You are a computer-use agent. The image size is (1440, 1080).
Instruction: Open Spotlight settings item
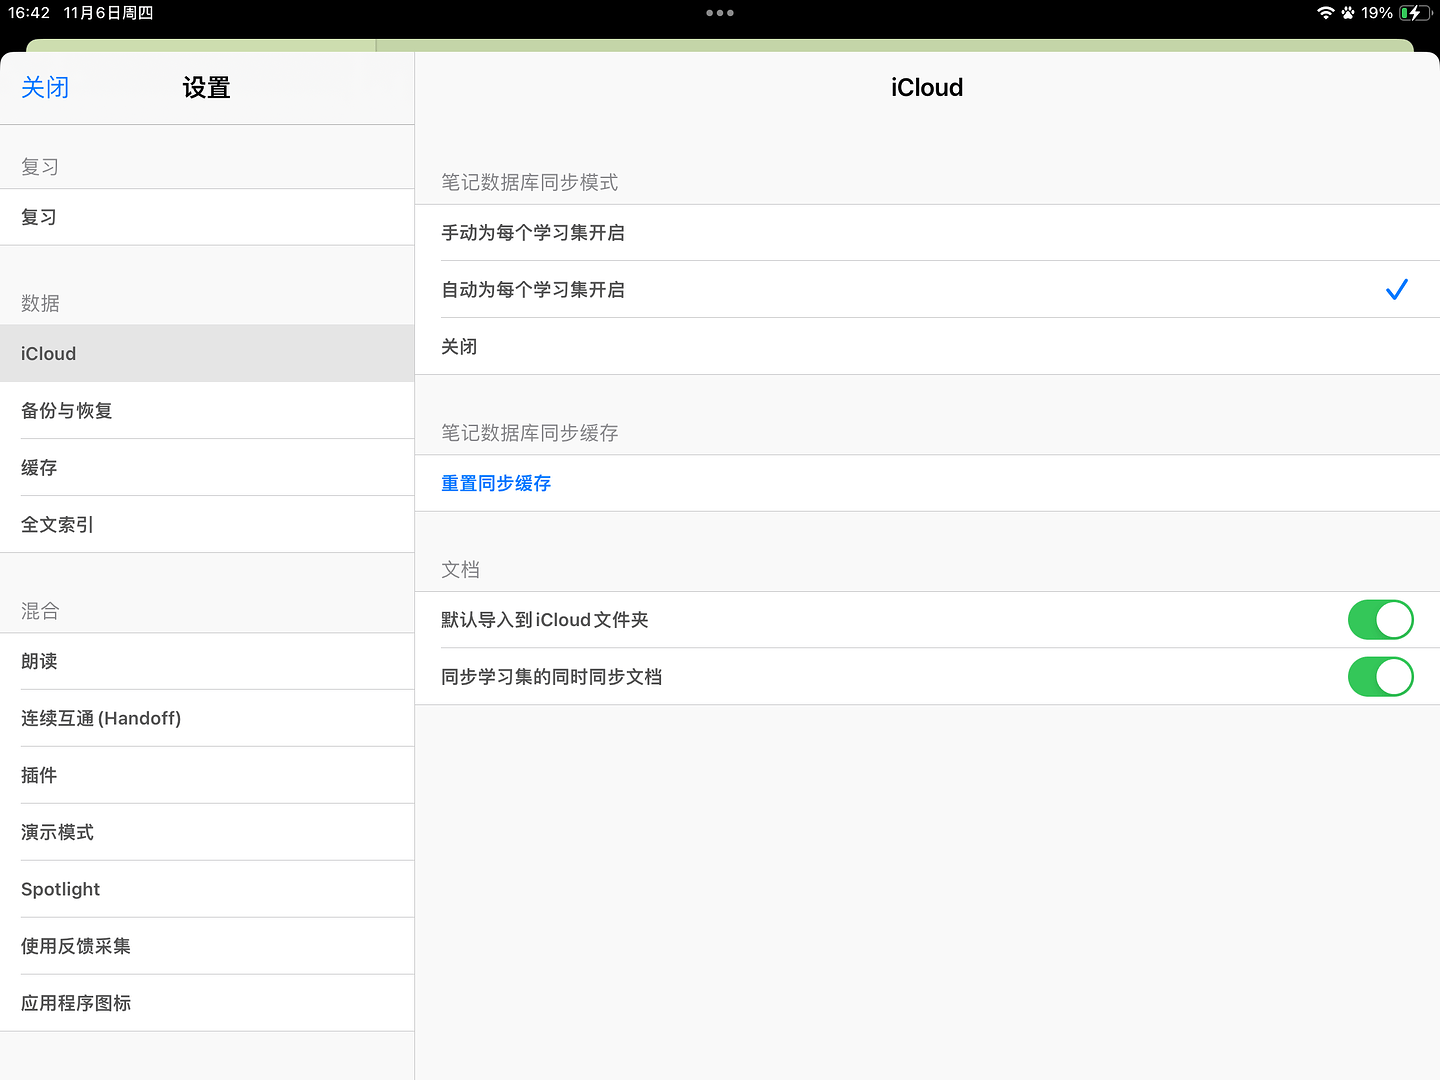(x=61, y=890)
